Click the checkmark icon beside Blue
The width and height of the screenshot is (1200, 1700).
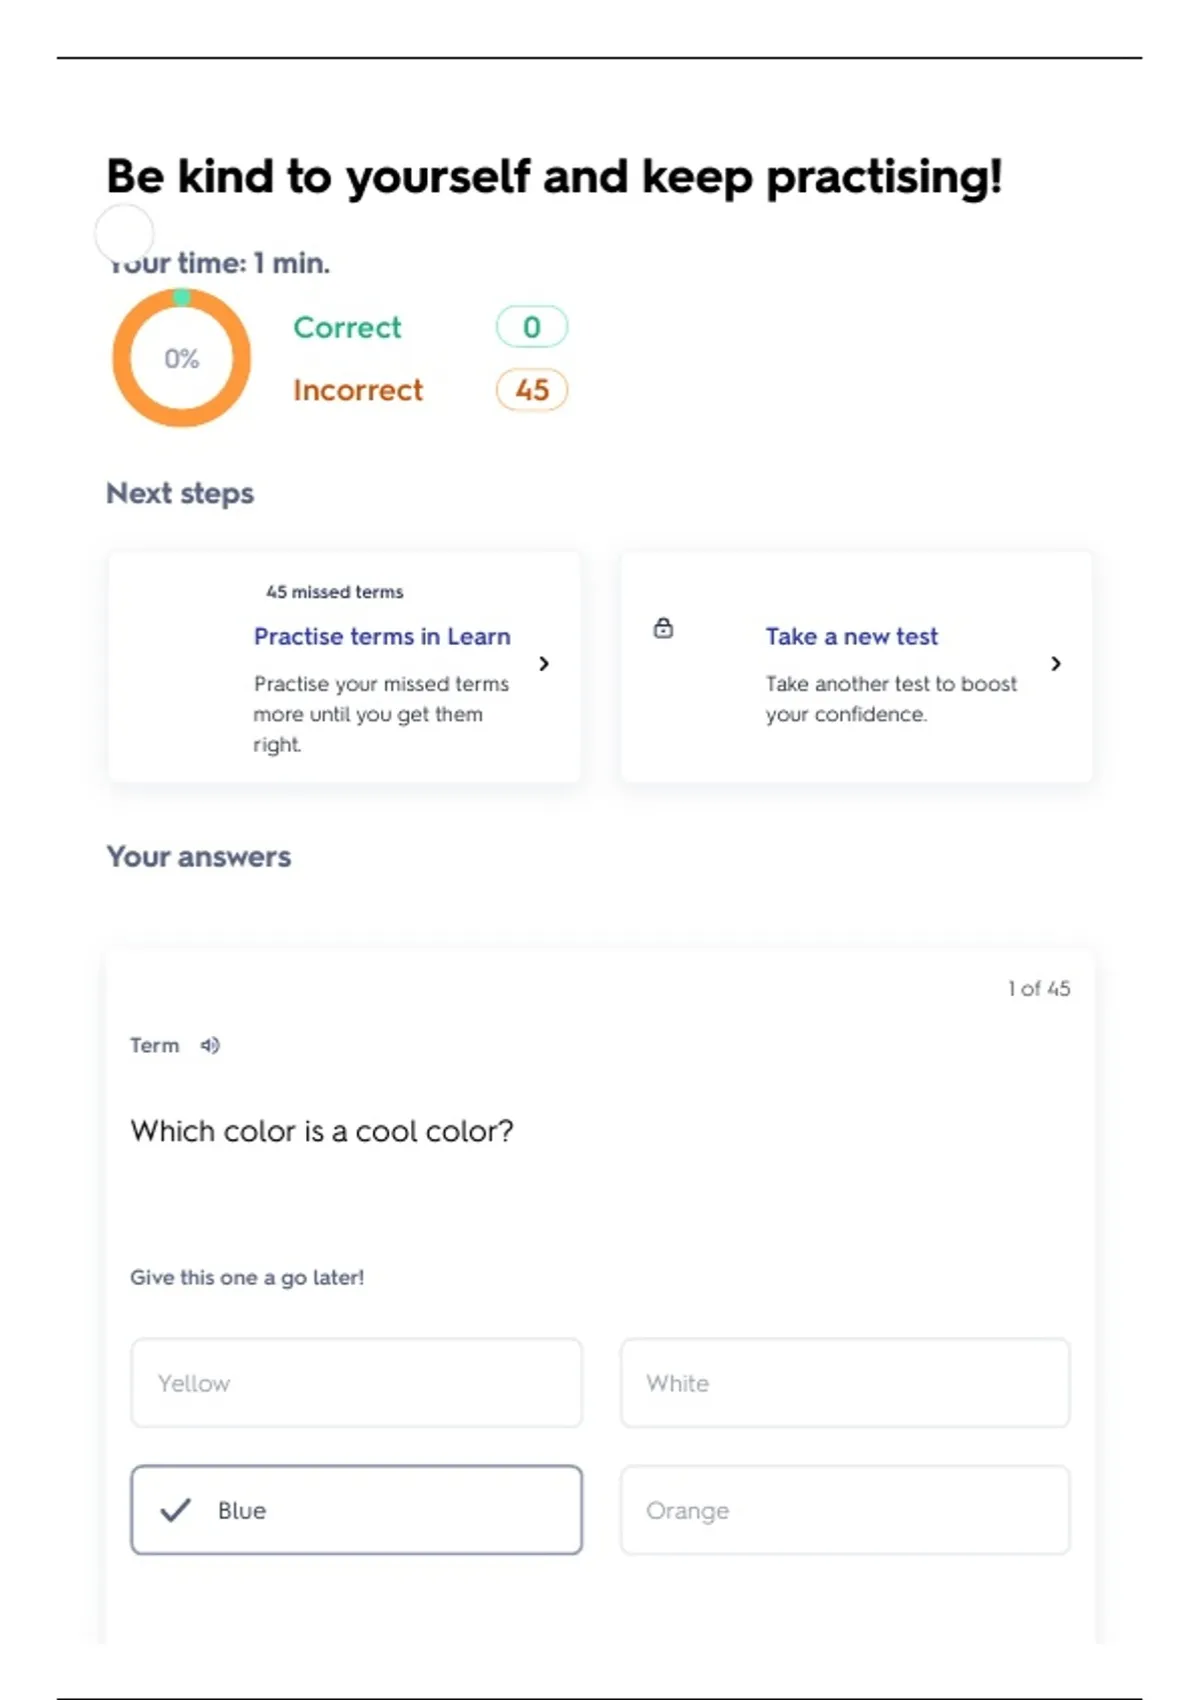point(176,1510)
